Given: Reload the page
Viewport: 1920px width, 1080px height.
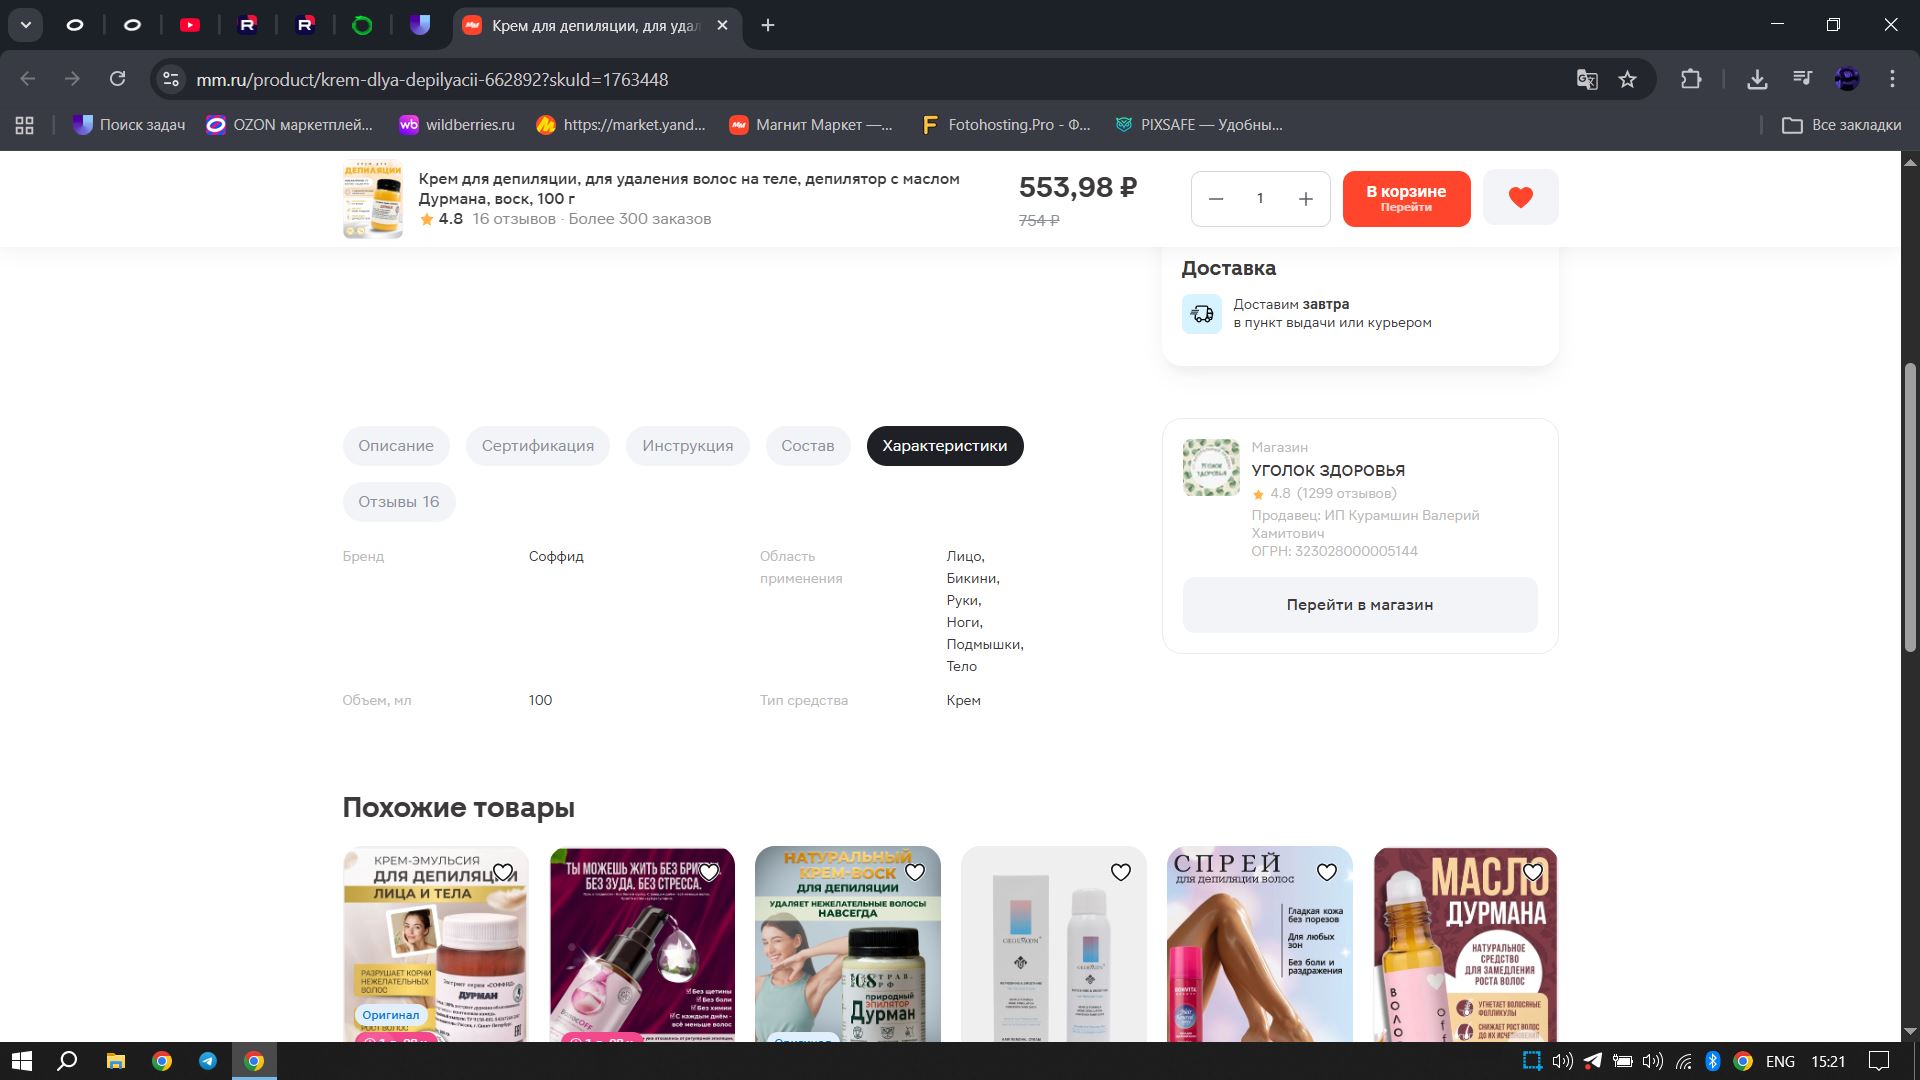Looking at the screenshot, I should pyautogui.click(x=117, y=79).
